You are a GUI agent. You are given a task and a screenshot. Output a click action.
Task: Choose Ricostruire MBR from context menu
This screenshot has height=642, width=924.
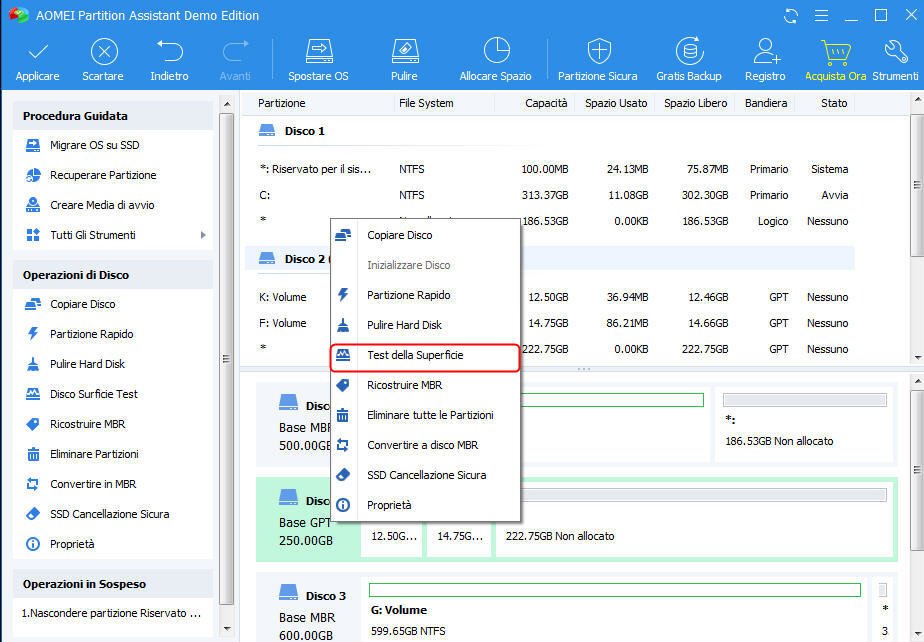(x=425, y=386)
